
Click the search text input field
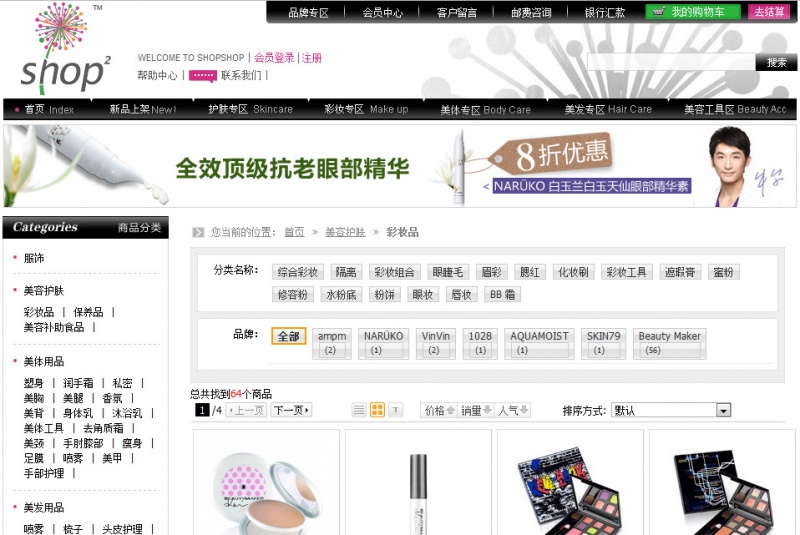click(x=671, y=63)
